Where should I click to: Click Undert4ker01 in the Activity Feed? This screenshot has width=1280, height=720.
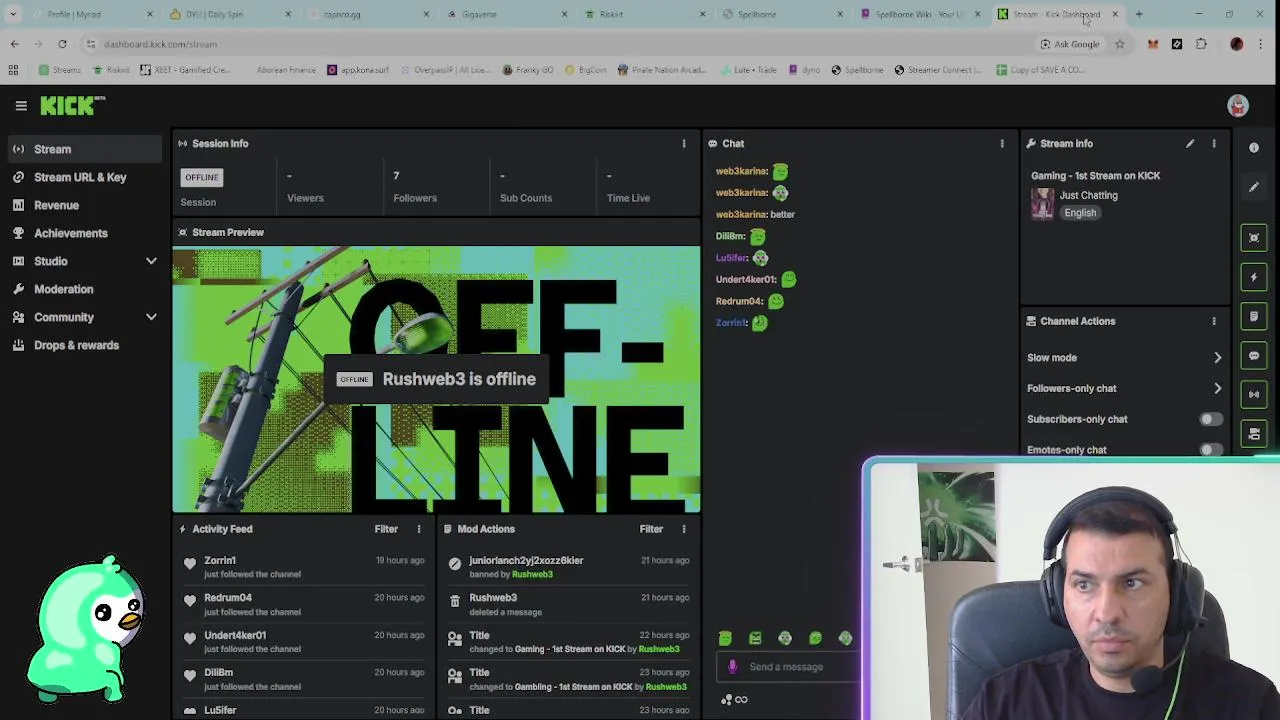(x=235, y=635)
